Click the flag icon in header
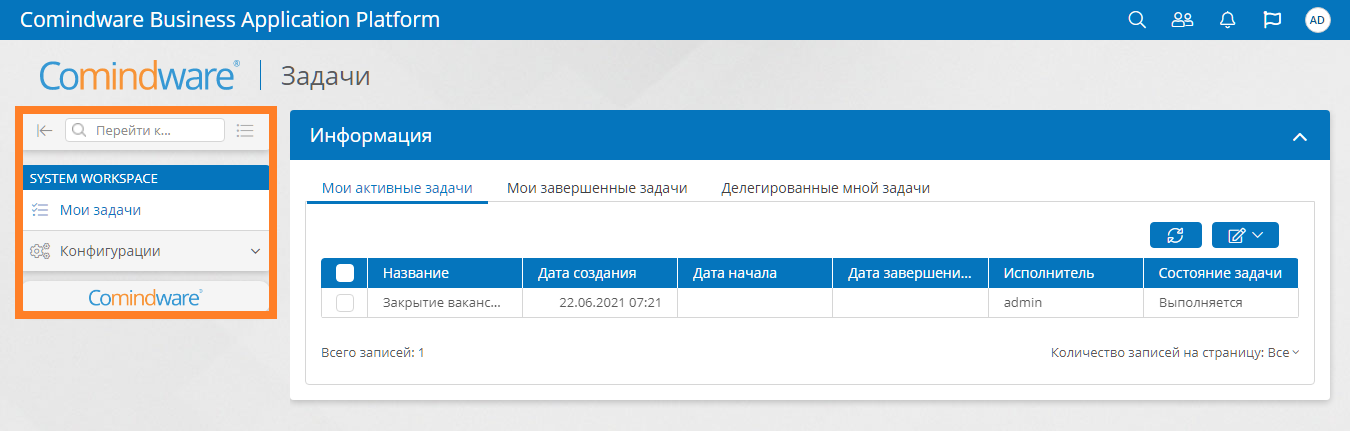The height and width of the screenshot is (431, 1350). [x=1273, y=20]
